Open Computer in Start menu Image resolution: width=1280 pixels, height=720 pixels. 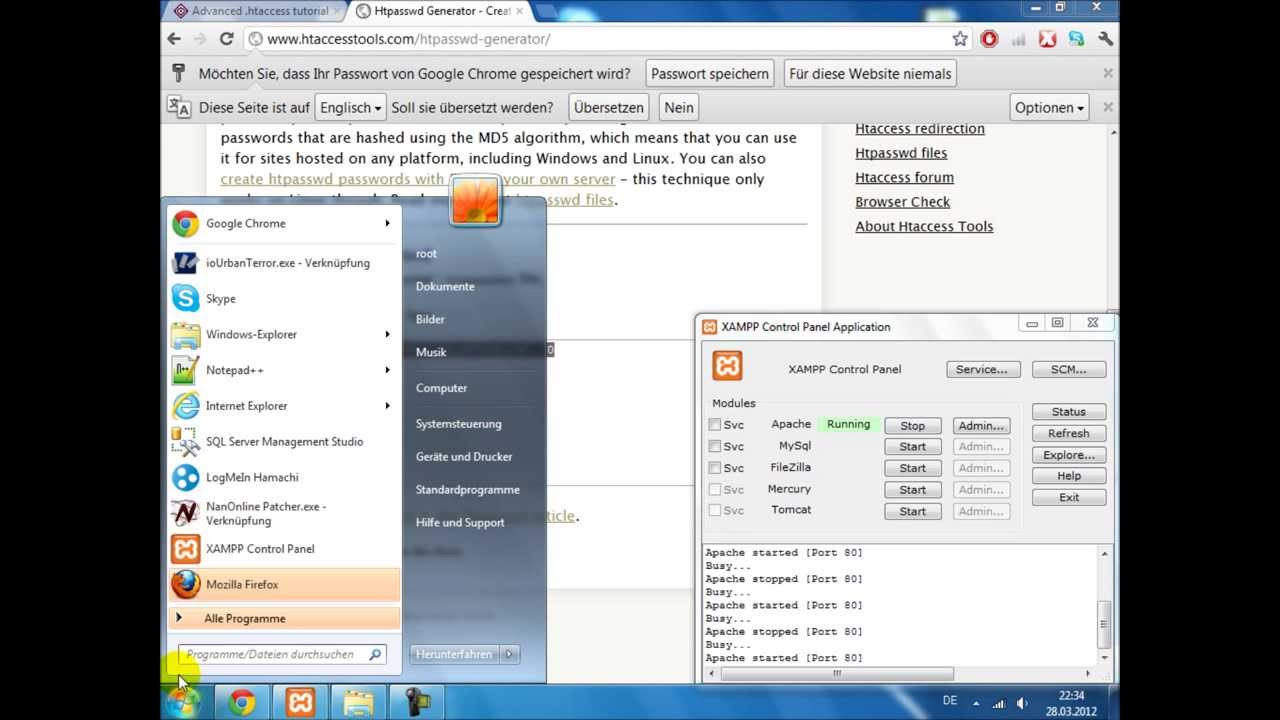point(441,388)
